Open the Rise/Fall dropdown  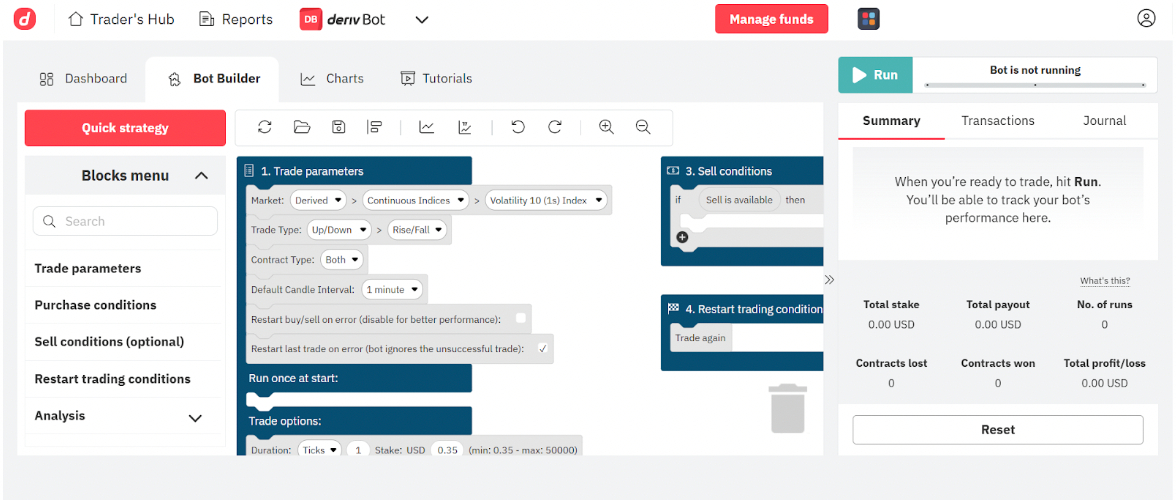[x=417, y=230]
